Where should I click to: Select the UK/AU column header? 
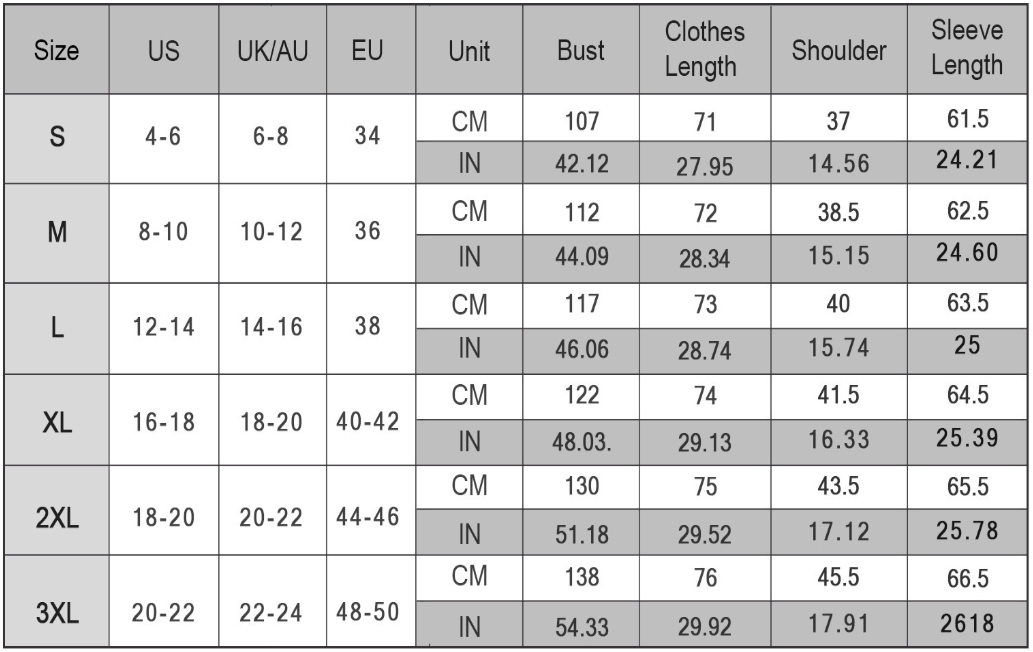tap(273, 50)
